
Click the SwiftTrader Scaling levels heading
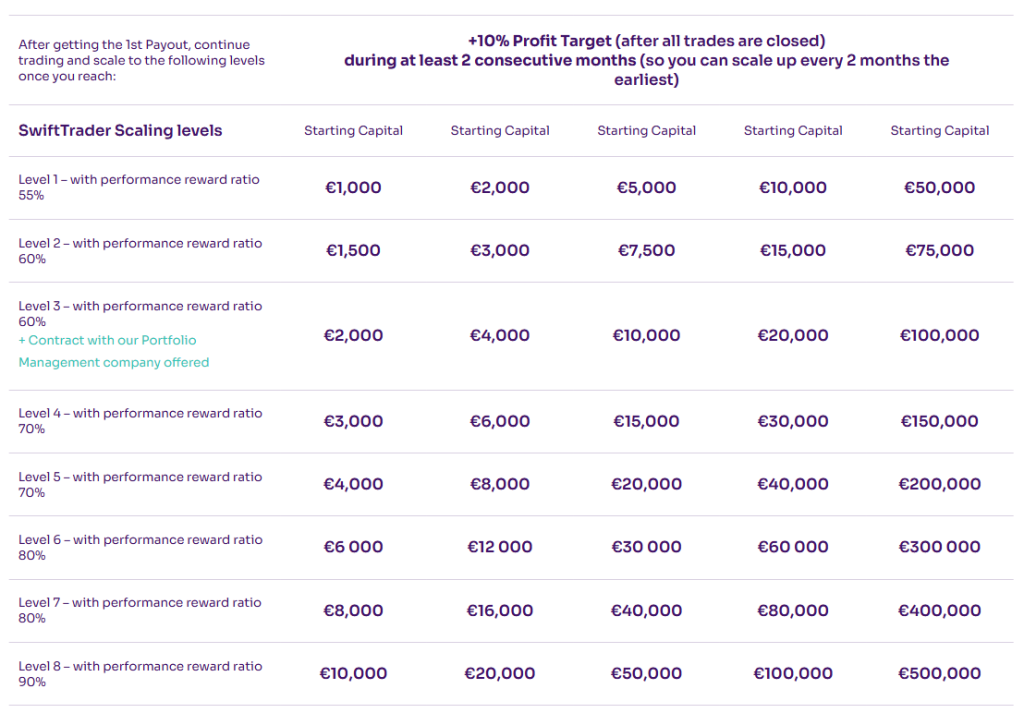tap(120, 131)
